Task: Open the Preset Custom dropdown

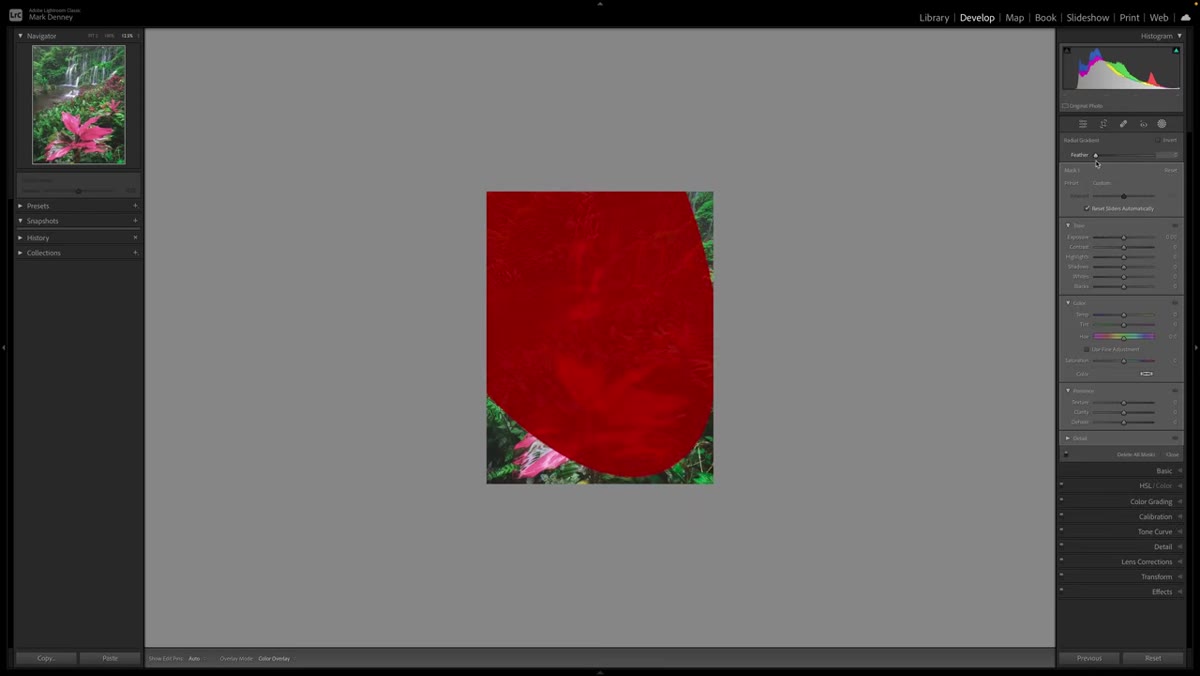Action: 1102,183
